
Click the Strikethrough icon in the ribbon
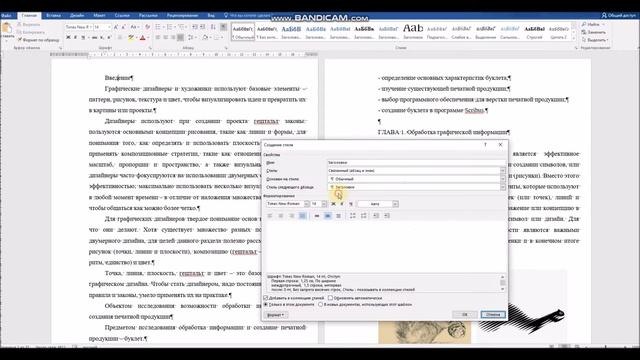pos(94,38)
